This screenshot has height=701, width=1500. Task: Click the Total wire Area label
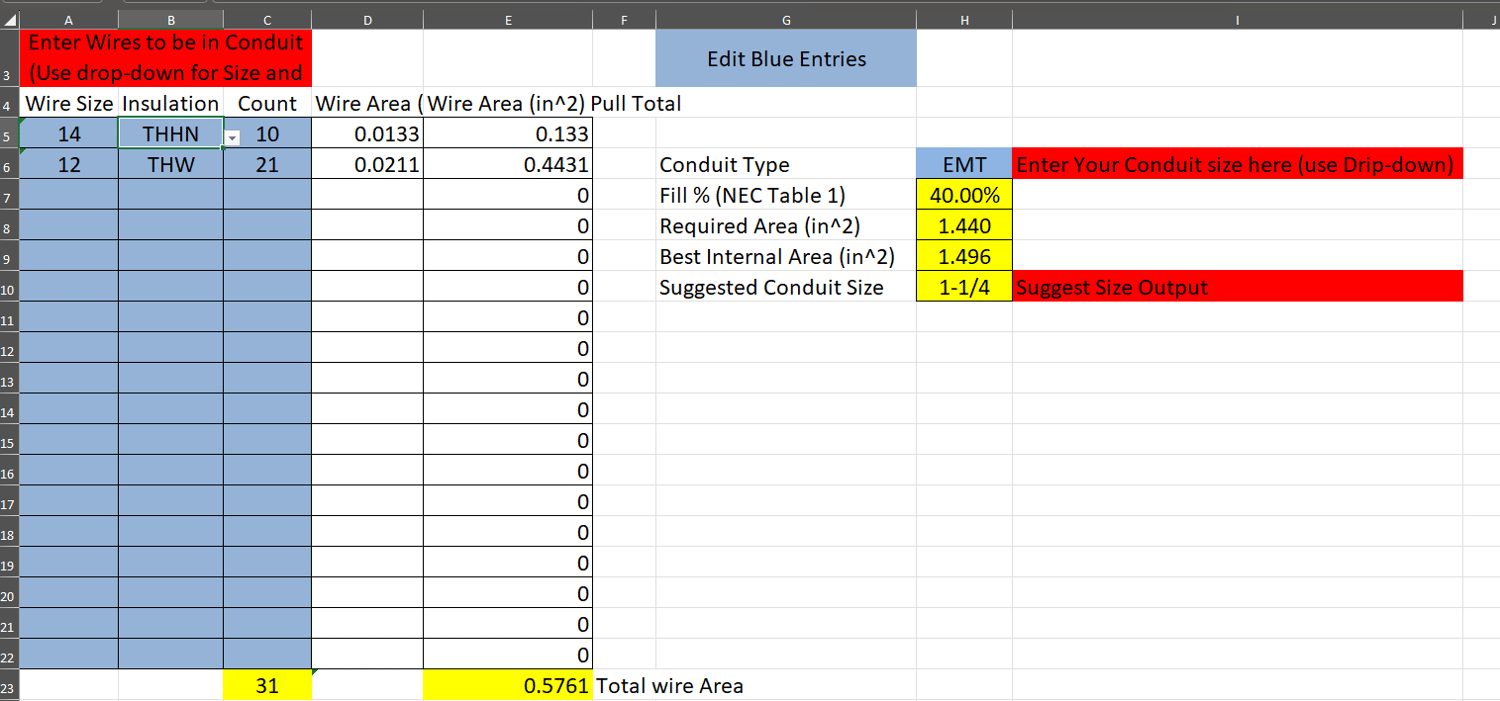[x=669, y=686]
